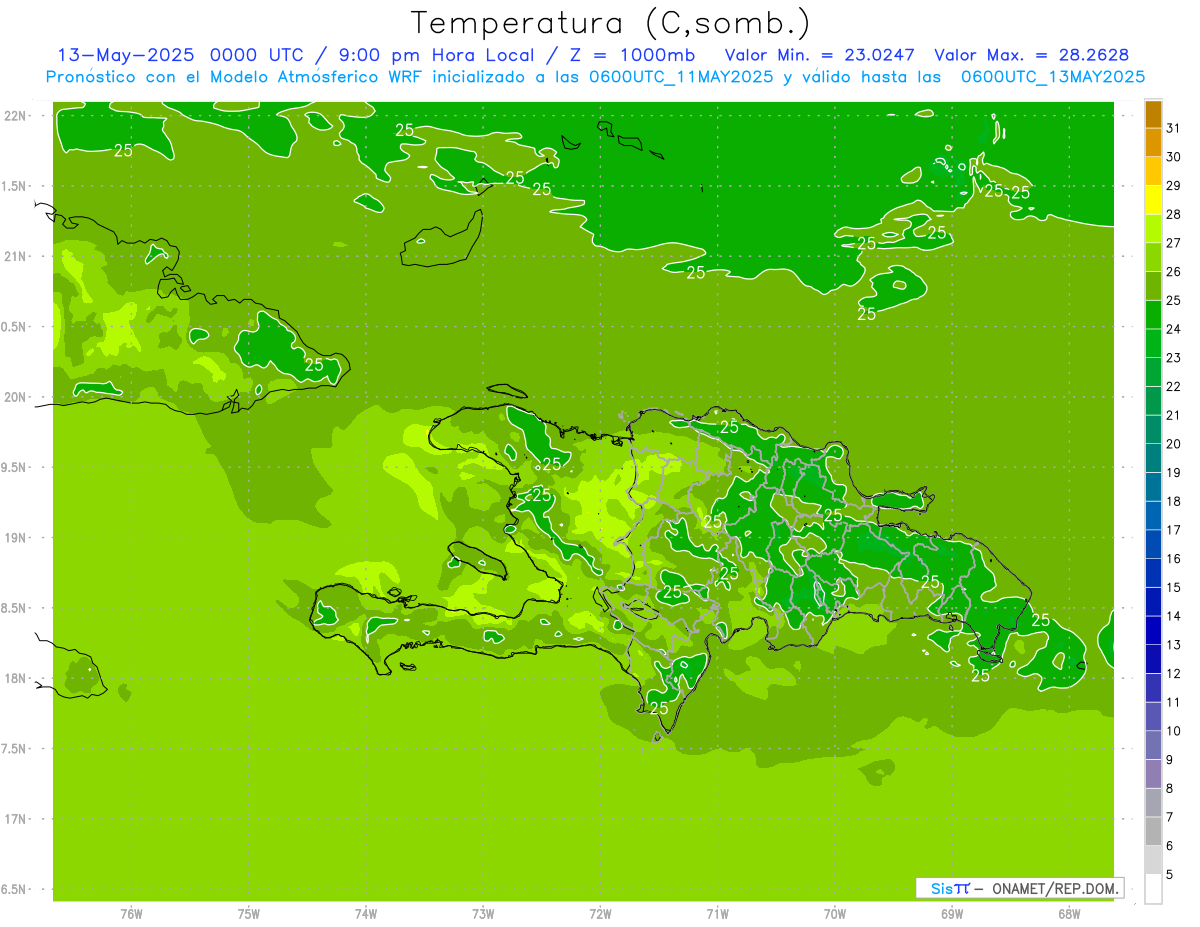This screenshot has height=927, width=1200.
Task: Click the '19N' latitude axis label
Action: [16, 538]
